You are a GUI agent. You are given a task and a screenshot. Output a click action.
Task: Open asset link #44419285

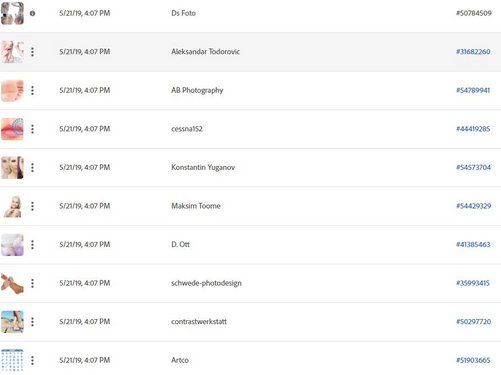[473, 129]
